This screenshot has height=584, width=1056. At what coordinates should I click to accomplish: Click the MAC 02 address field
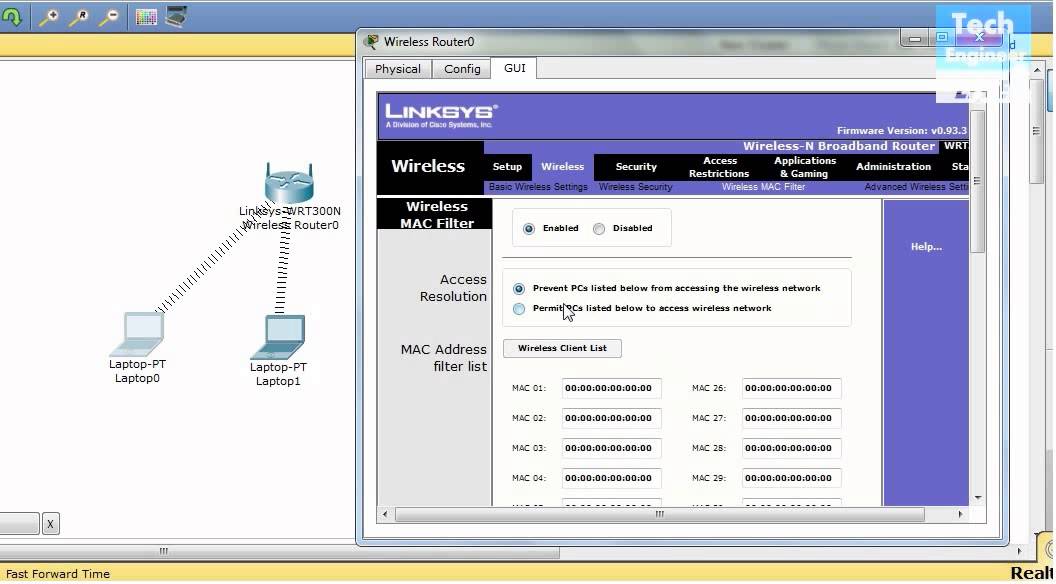pyautogui.click(x=612, y=418)
